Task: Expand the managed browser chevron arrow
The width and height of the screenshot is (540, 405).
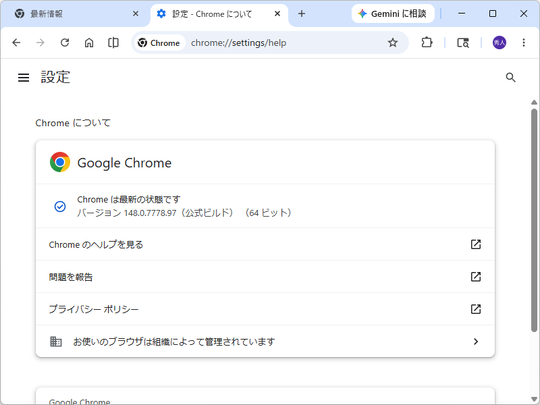Action: (x=476, y=342)
